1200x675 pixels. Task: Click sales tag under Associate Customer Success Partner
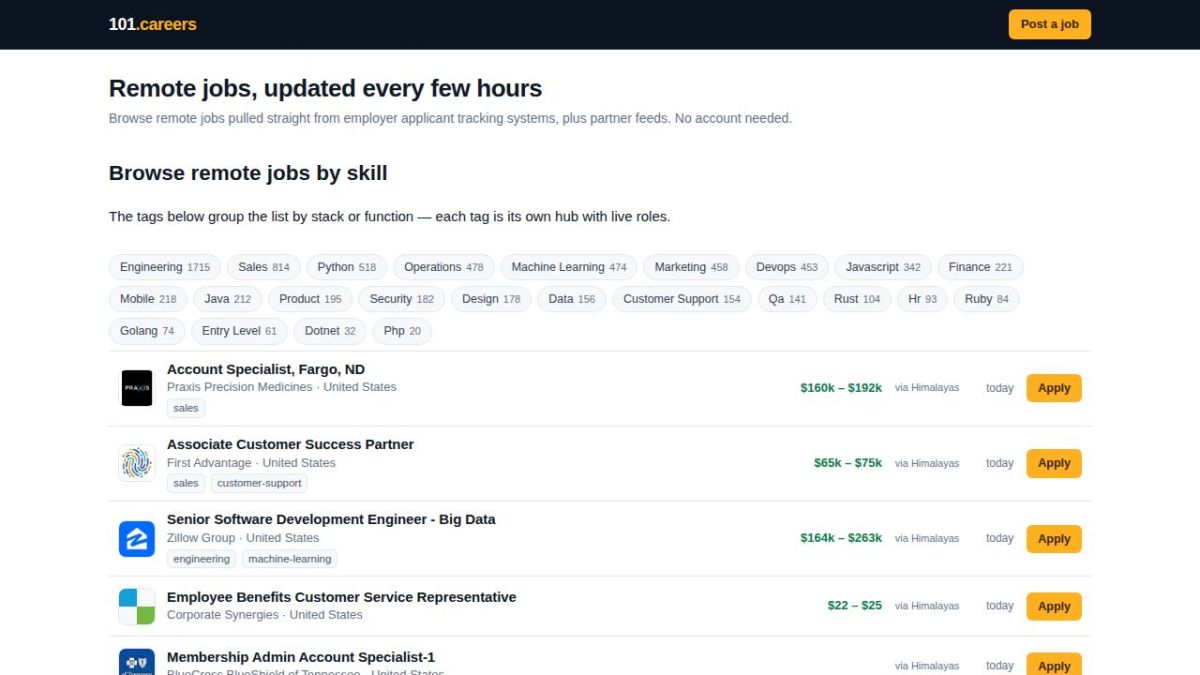click(186, 483)
